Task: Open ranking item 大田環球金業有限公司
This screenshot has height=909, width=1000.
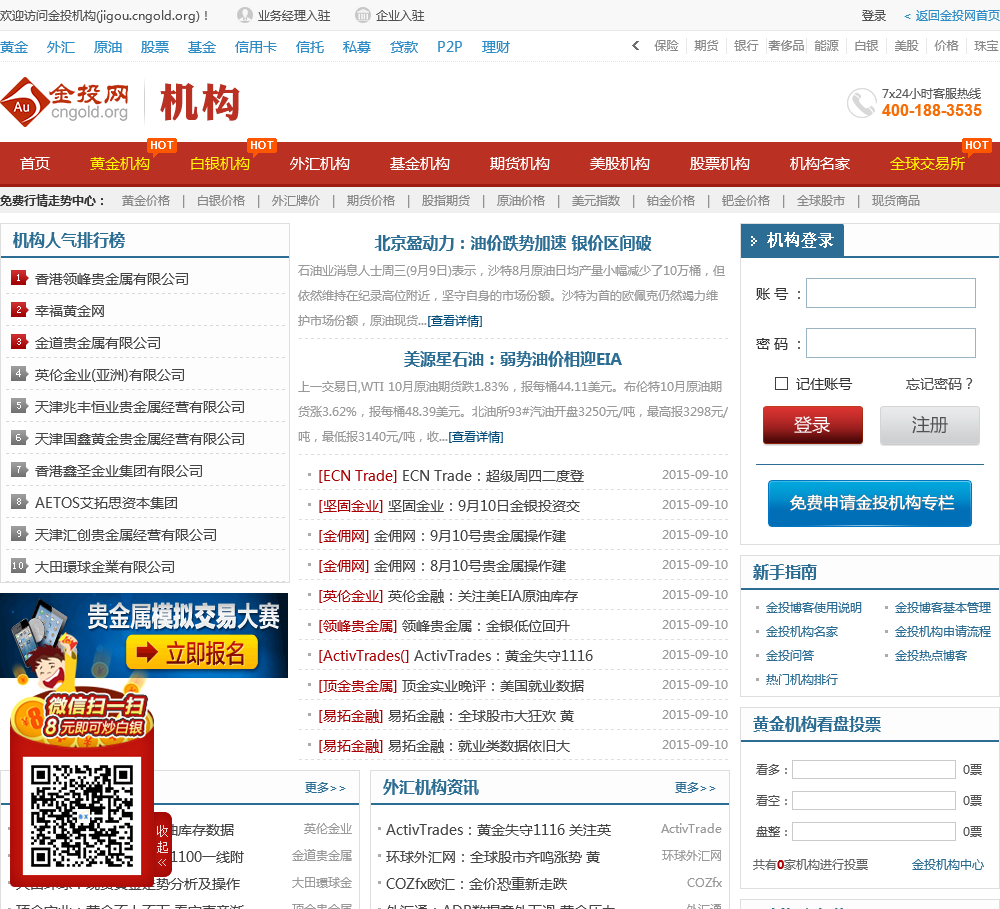Action: coord(105,566)
